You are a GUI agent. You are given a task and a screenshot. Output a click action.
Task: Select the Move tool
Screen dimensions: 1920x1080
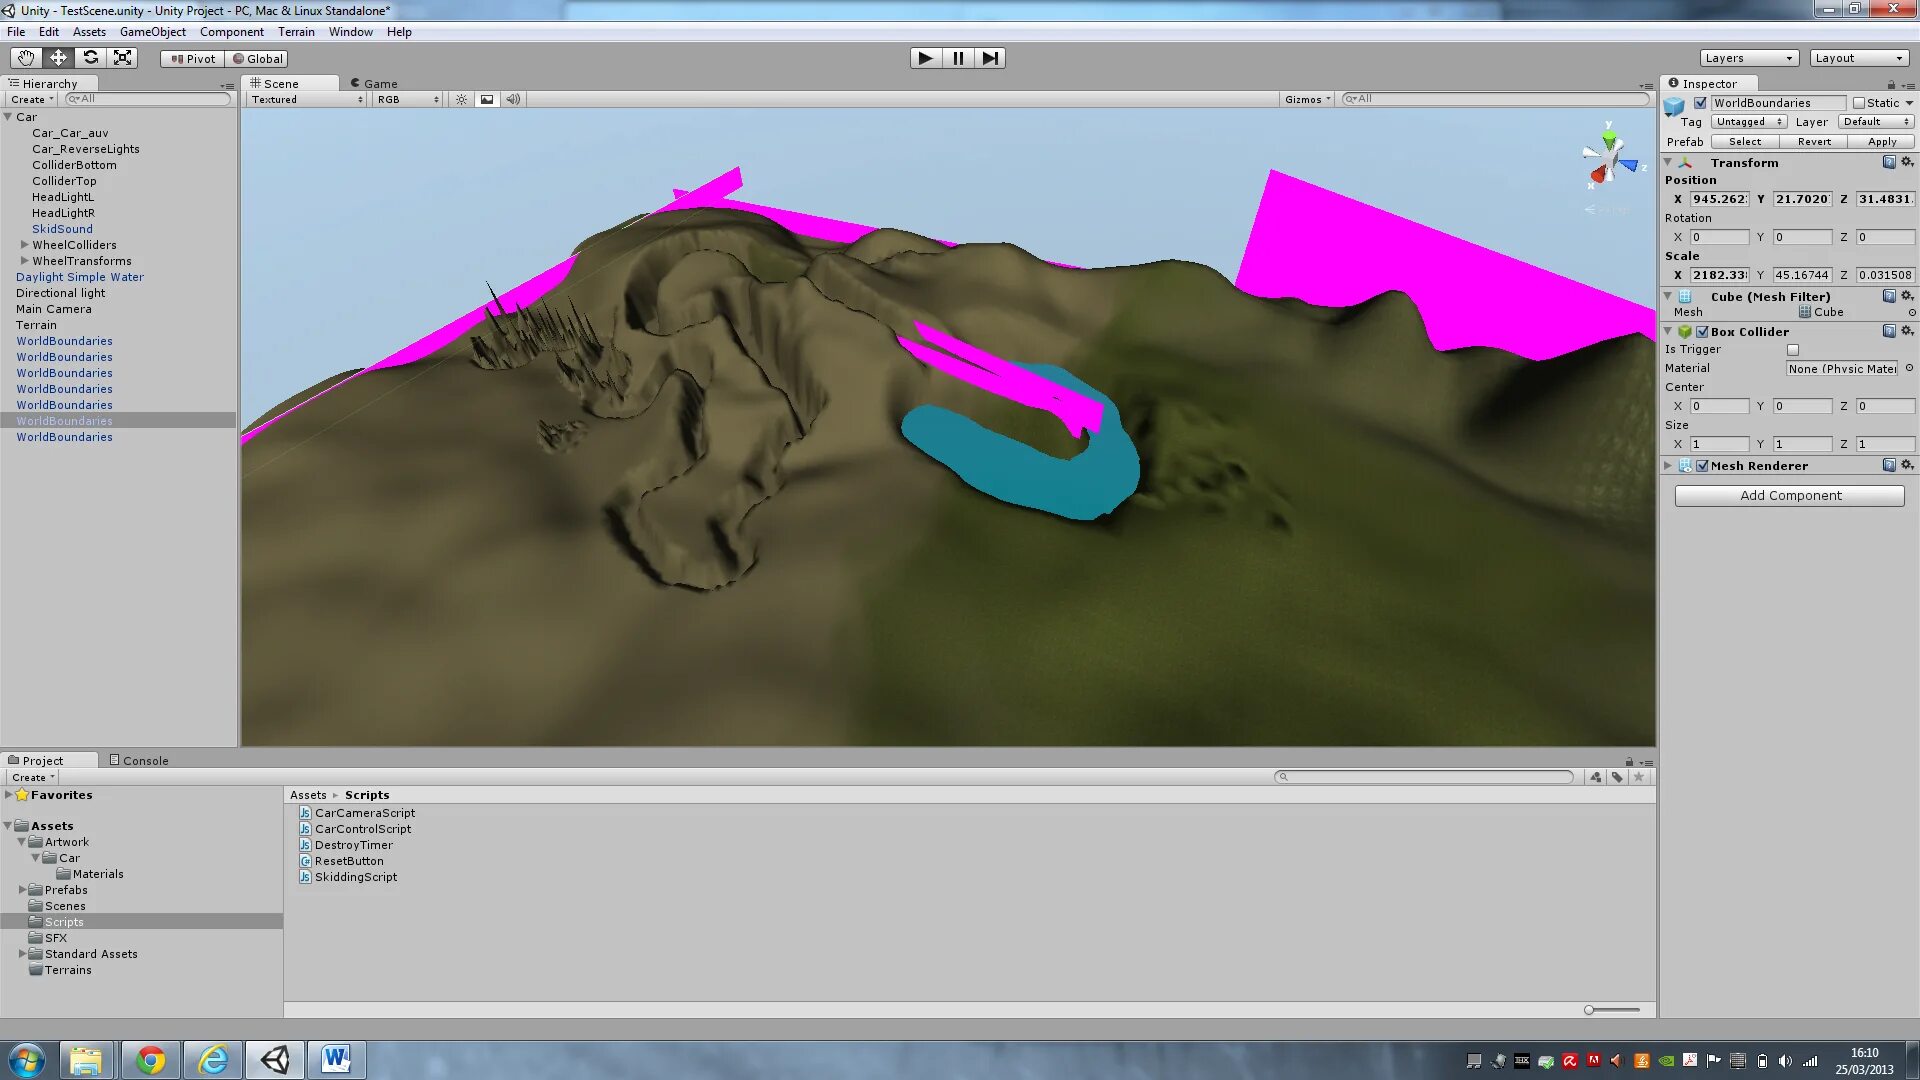click(x=58, y=58)
